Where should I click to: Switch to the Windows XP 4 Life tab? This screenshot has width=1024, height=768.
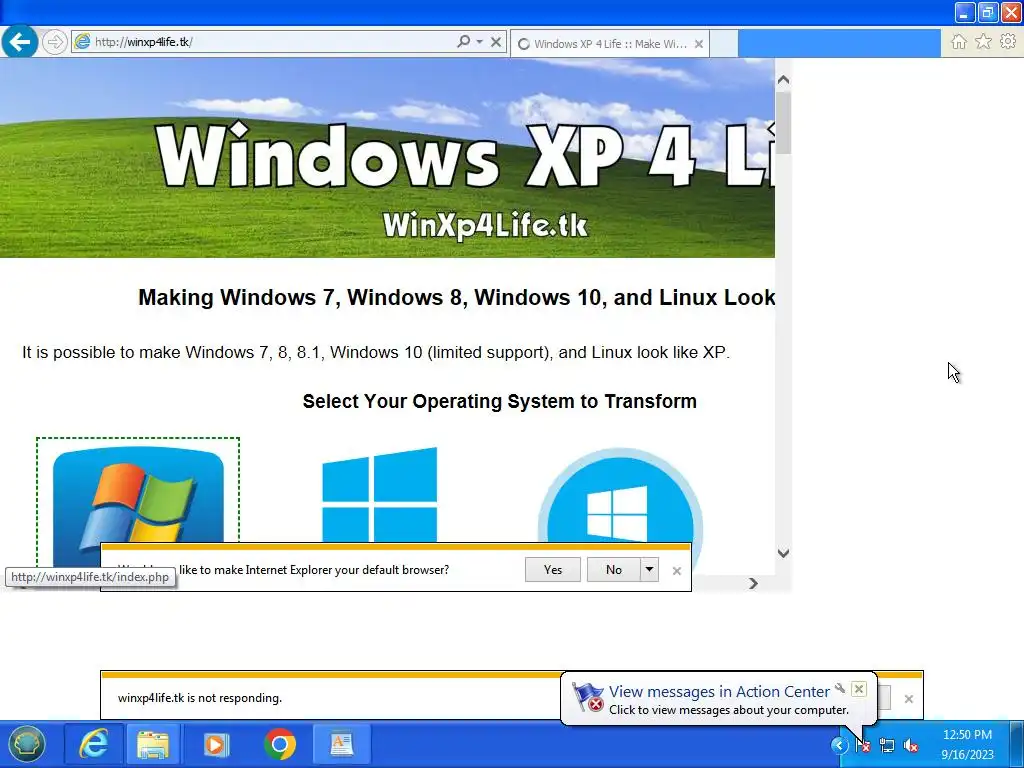(609, 44)
